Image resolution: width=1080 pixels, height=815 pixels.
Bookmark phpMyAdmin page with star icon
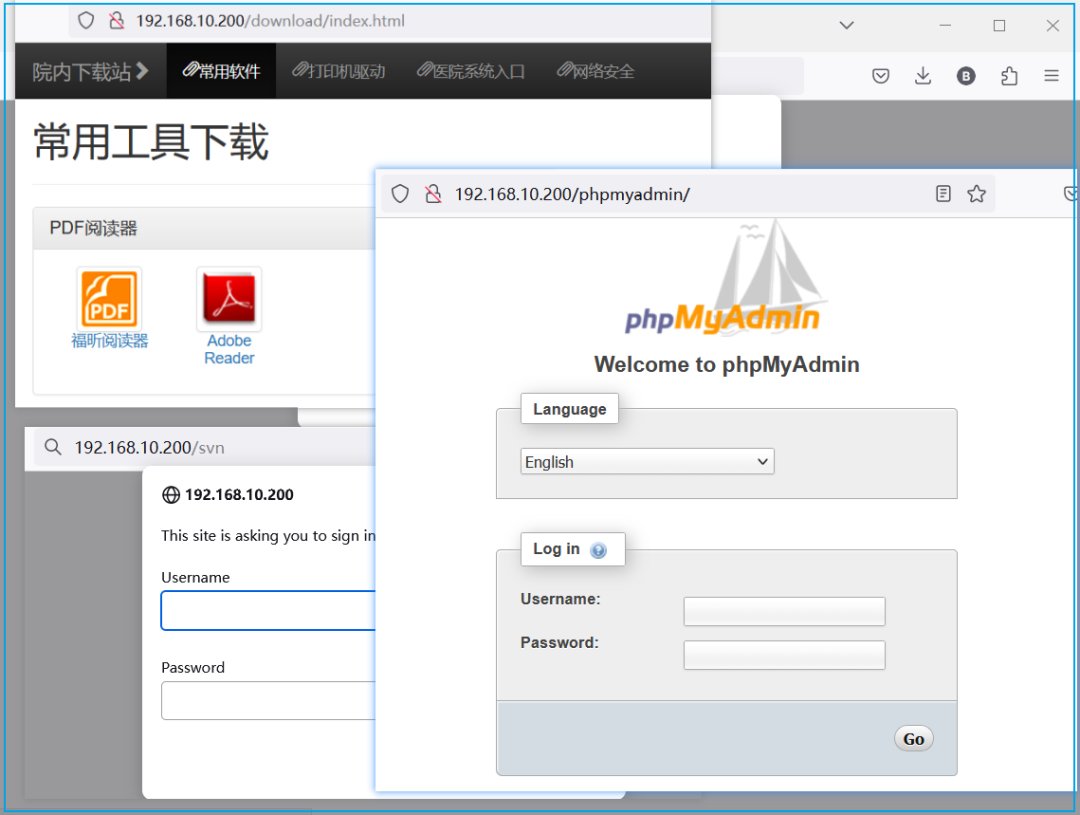tap(976, 194)
